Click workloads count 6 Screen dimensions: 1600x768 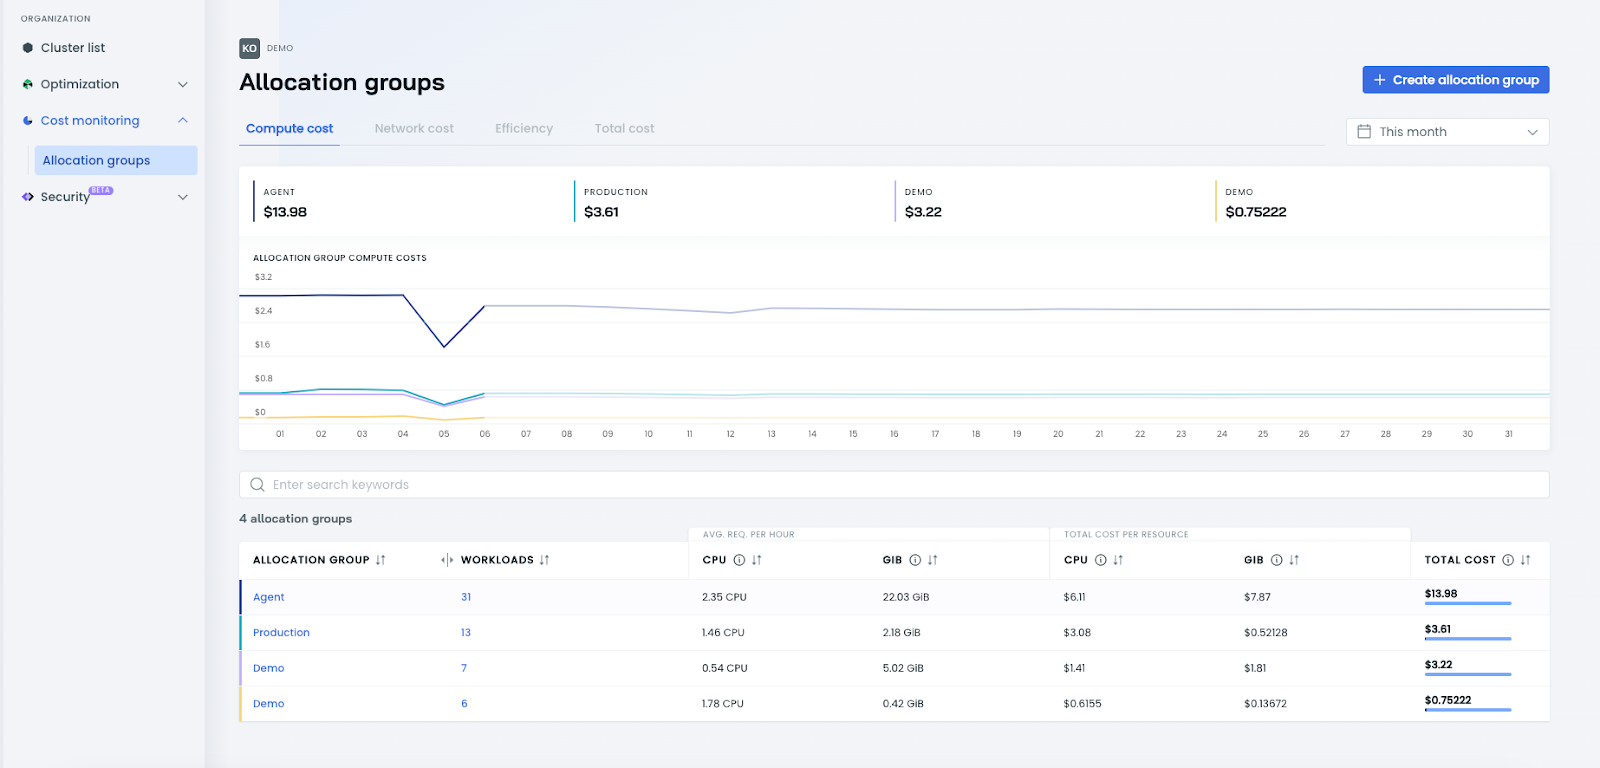pyautogui.click(x=464, y=704)
